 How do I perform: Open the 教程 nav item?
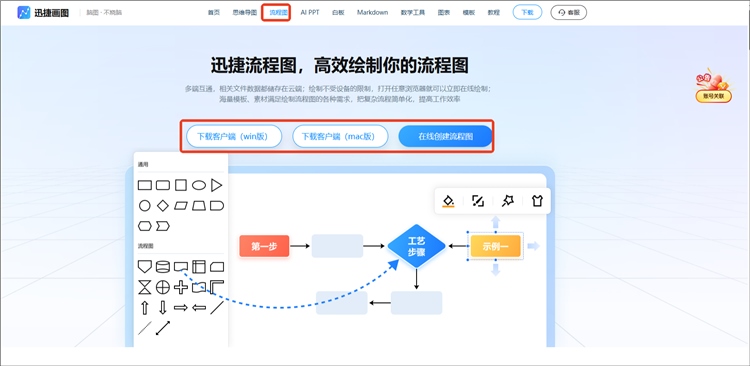(x=494, y=12)
